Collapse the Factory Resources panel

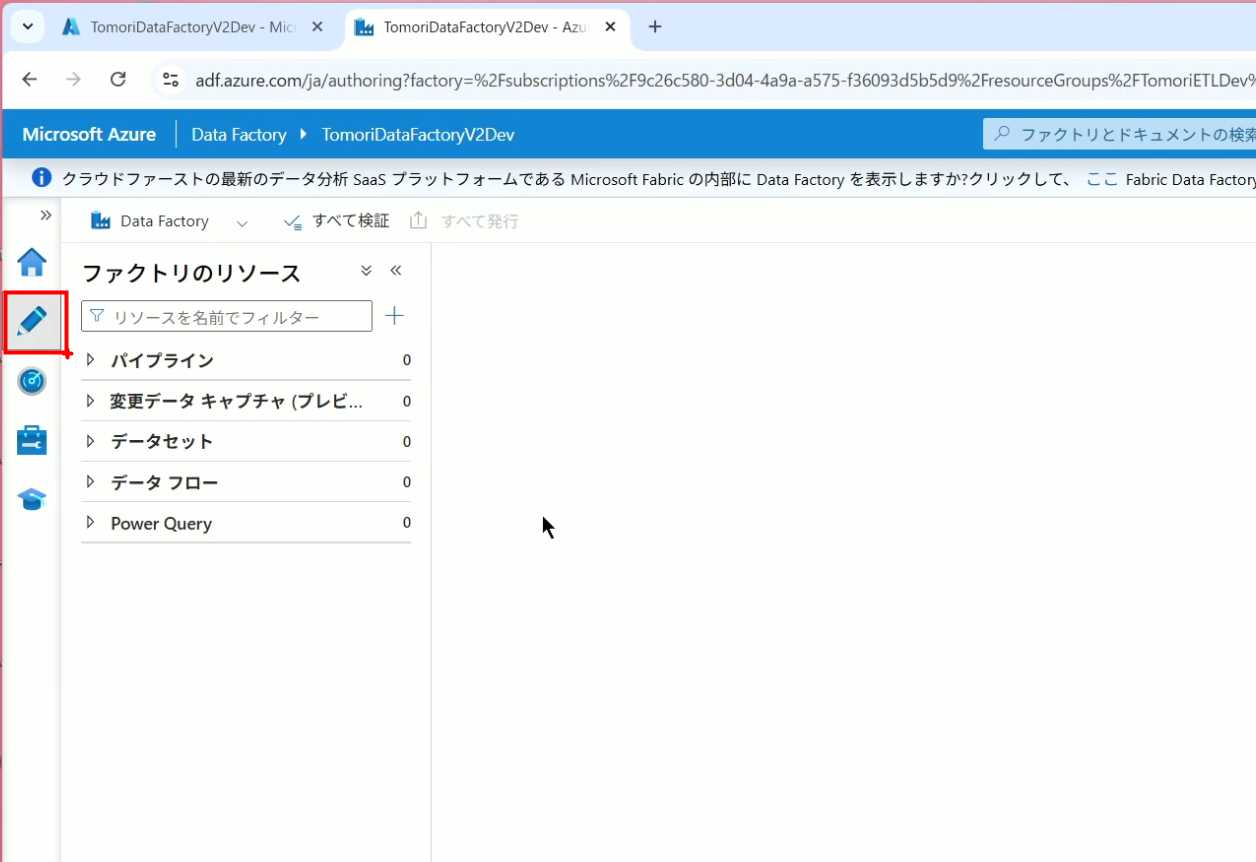(x=395, y=271)
